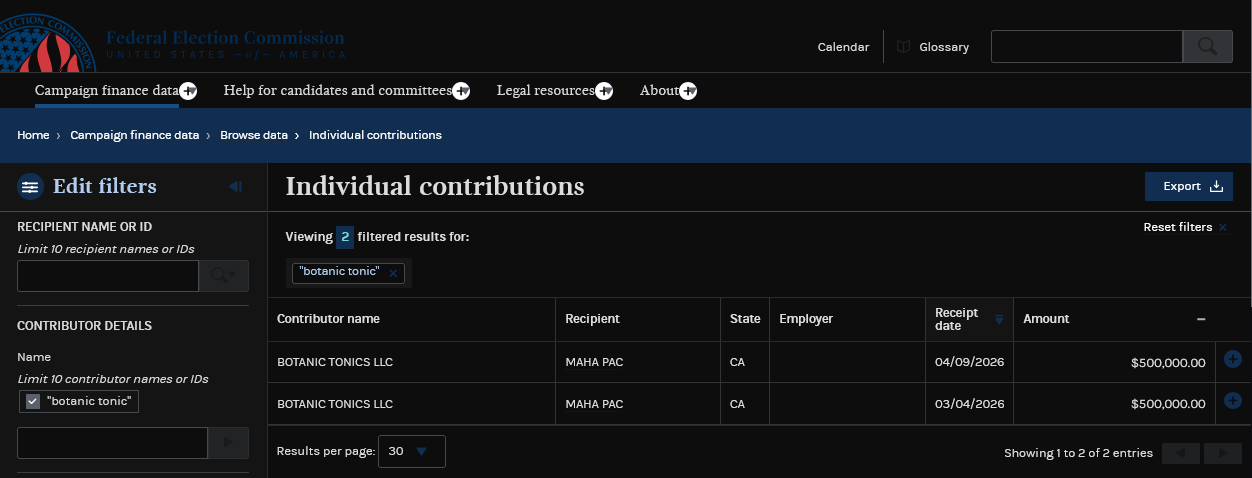Screen dimensions: 1252x478
Task: Focus the contributor name input field
Action: click(x=112, y=443)
